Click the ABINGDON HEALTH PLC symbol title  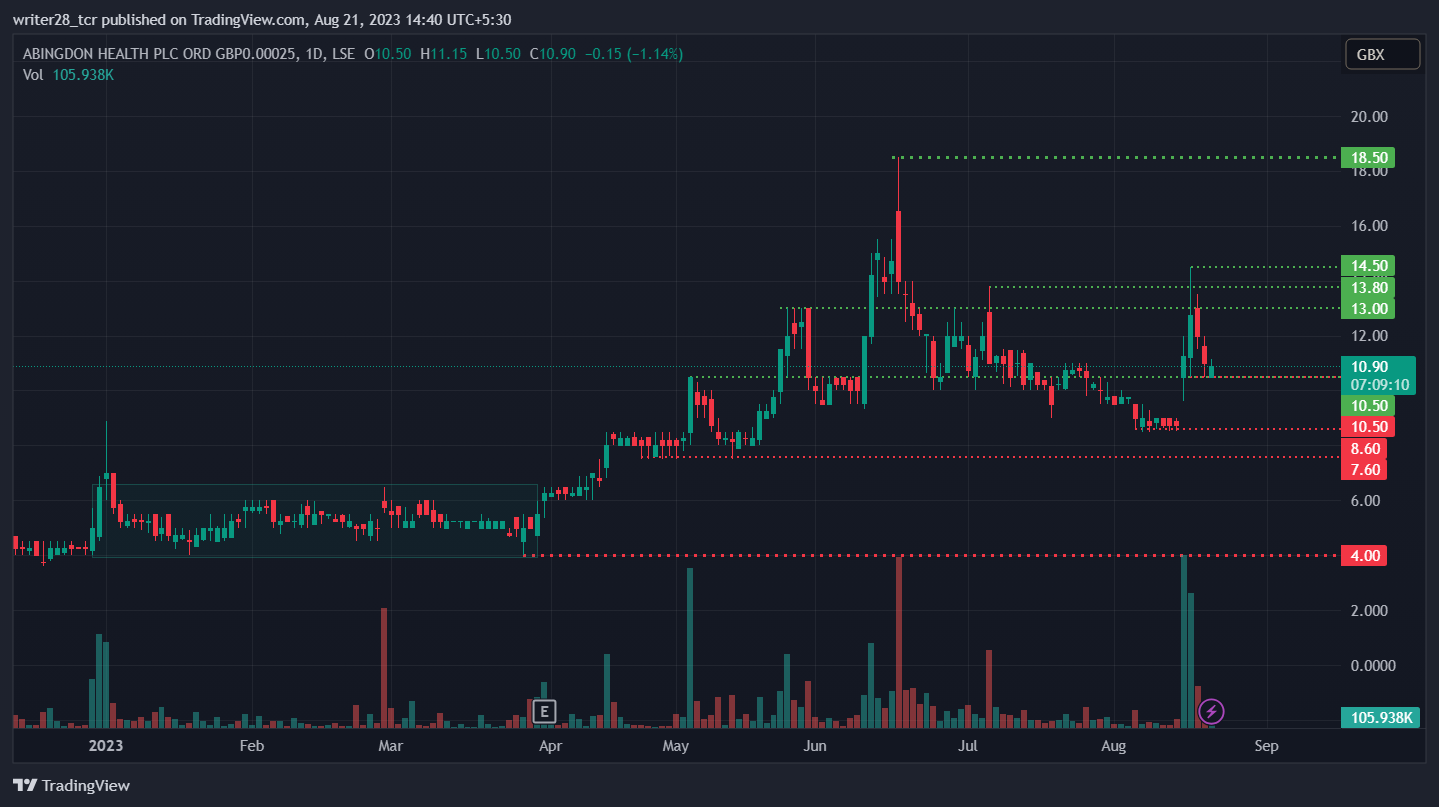coord(159,54)
